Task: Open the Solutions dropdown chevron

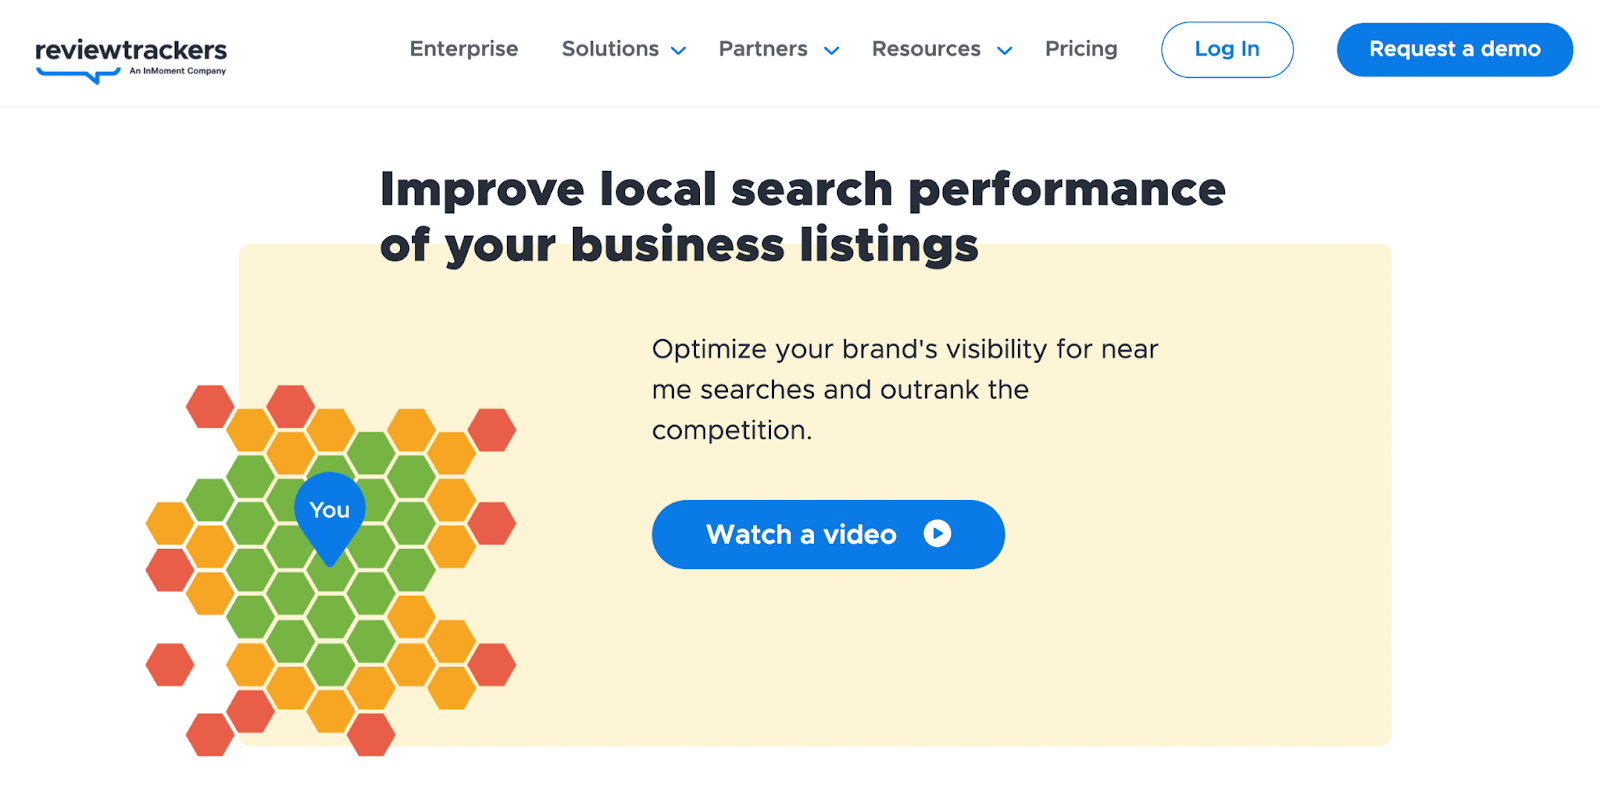Action: click(x=679, y=50)
